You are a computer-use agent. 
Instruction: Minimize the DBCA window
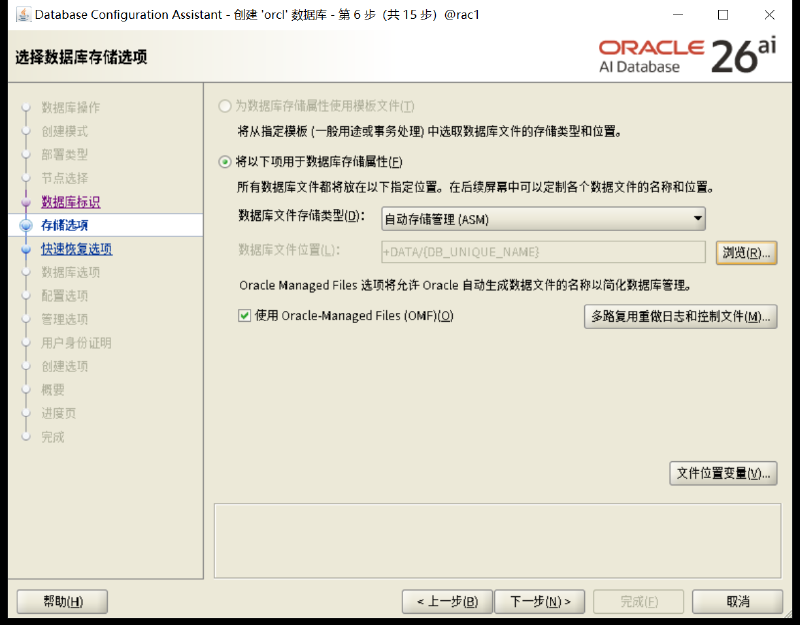(678, 15)
